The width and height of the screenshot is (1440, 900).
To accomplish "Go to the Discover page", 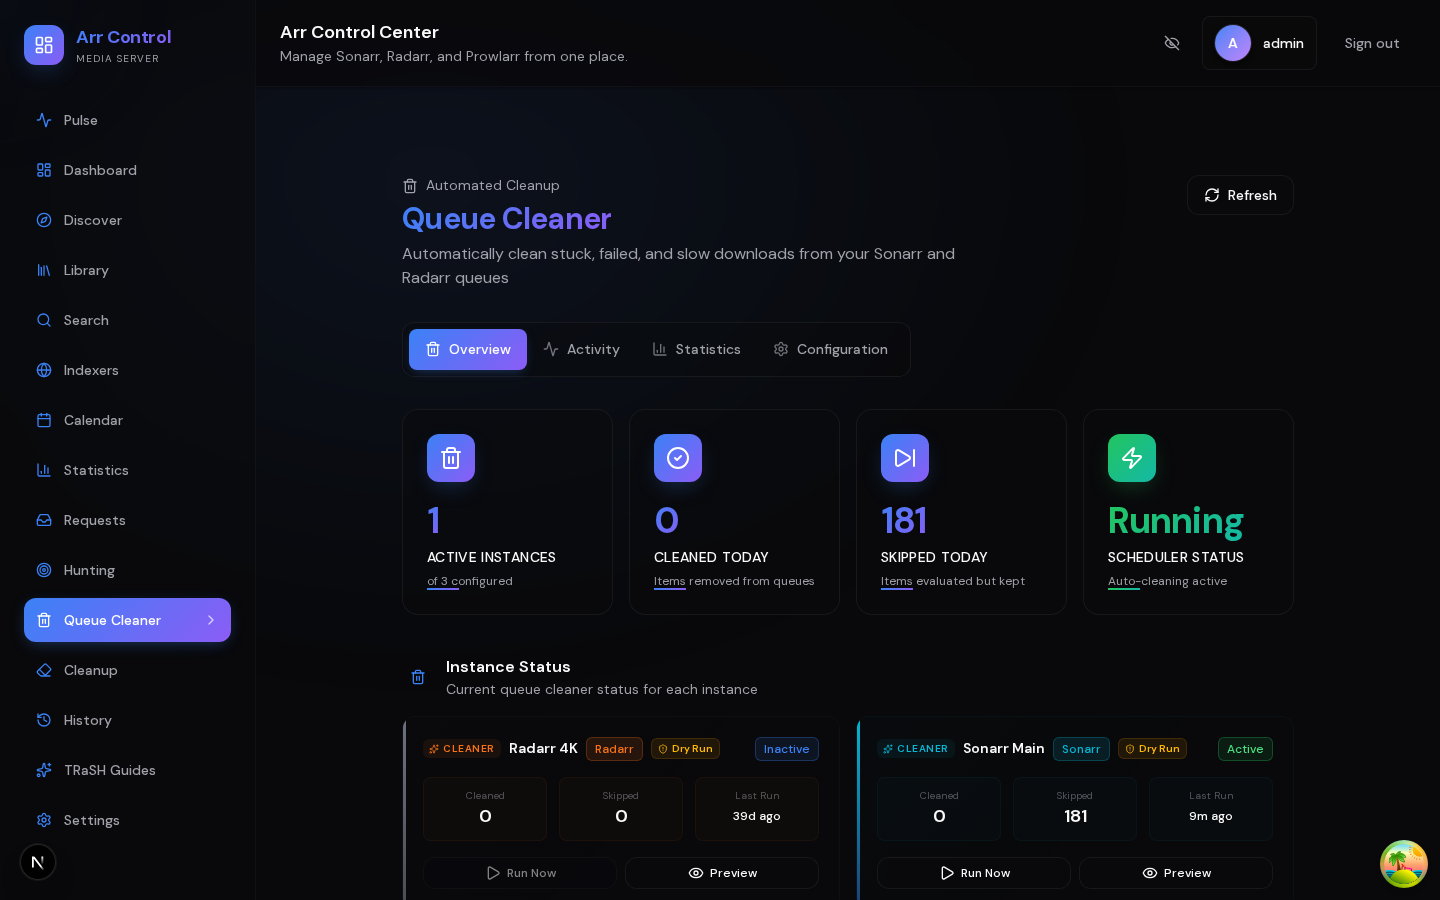I will point(127,220).
